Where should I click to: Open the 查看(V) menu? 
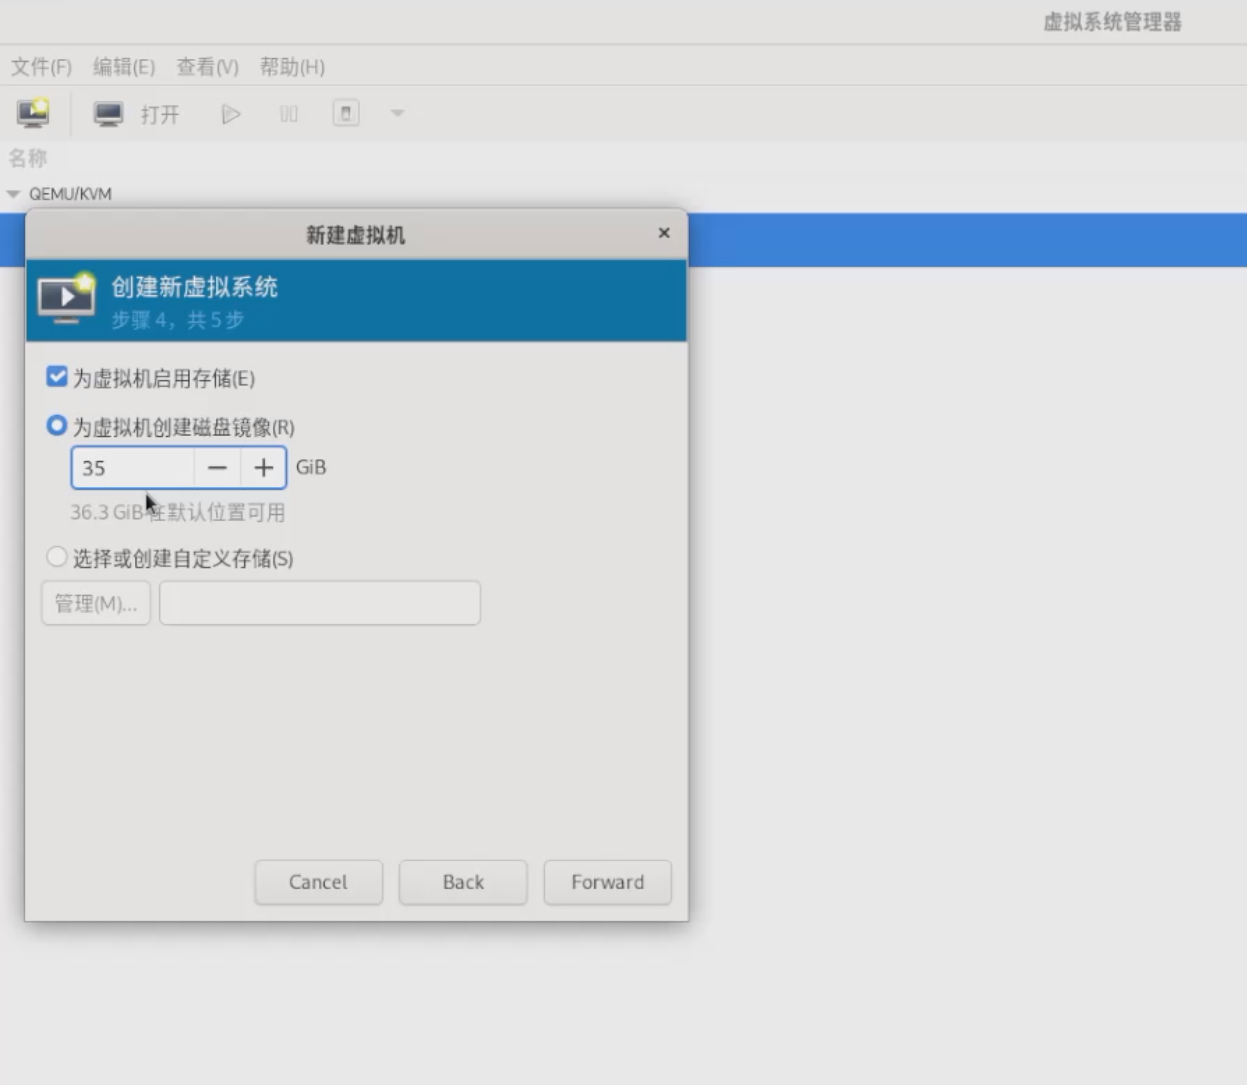click(x=207, y=67)
